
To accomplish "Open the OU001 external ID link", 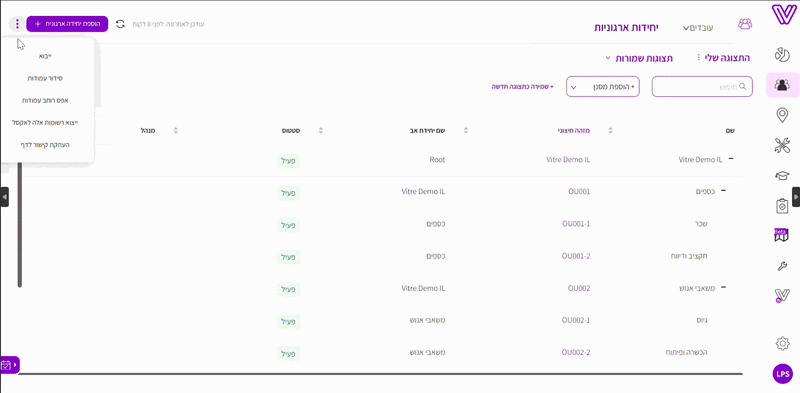I will pos(579,192).
